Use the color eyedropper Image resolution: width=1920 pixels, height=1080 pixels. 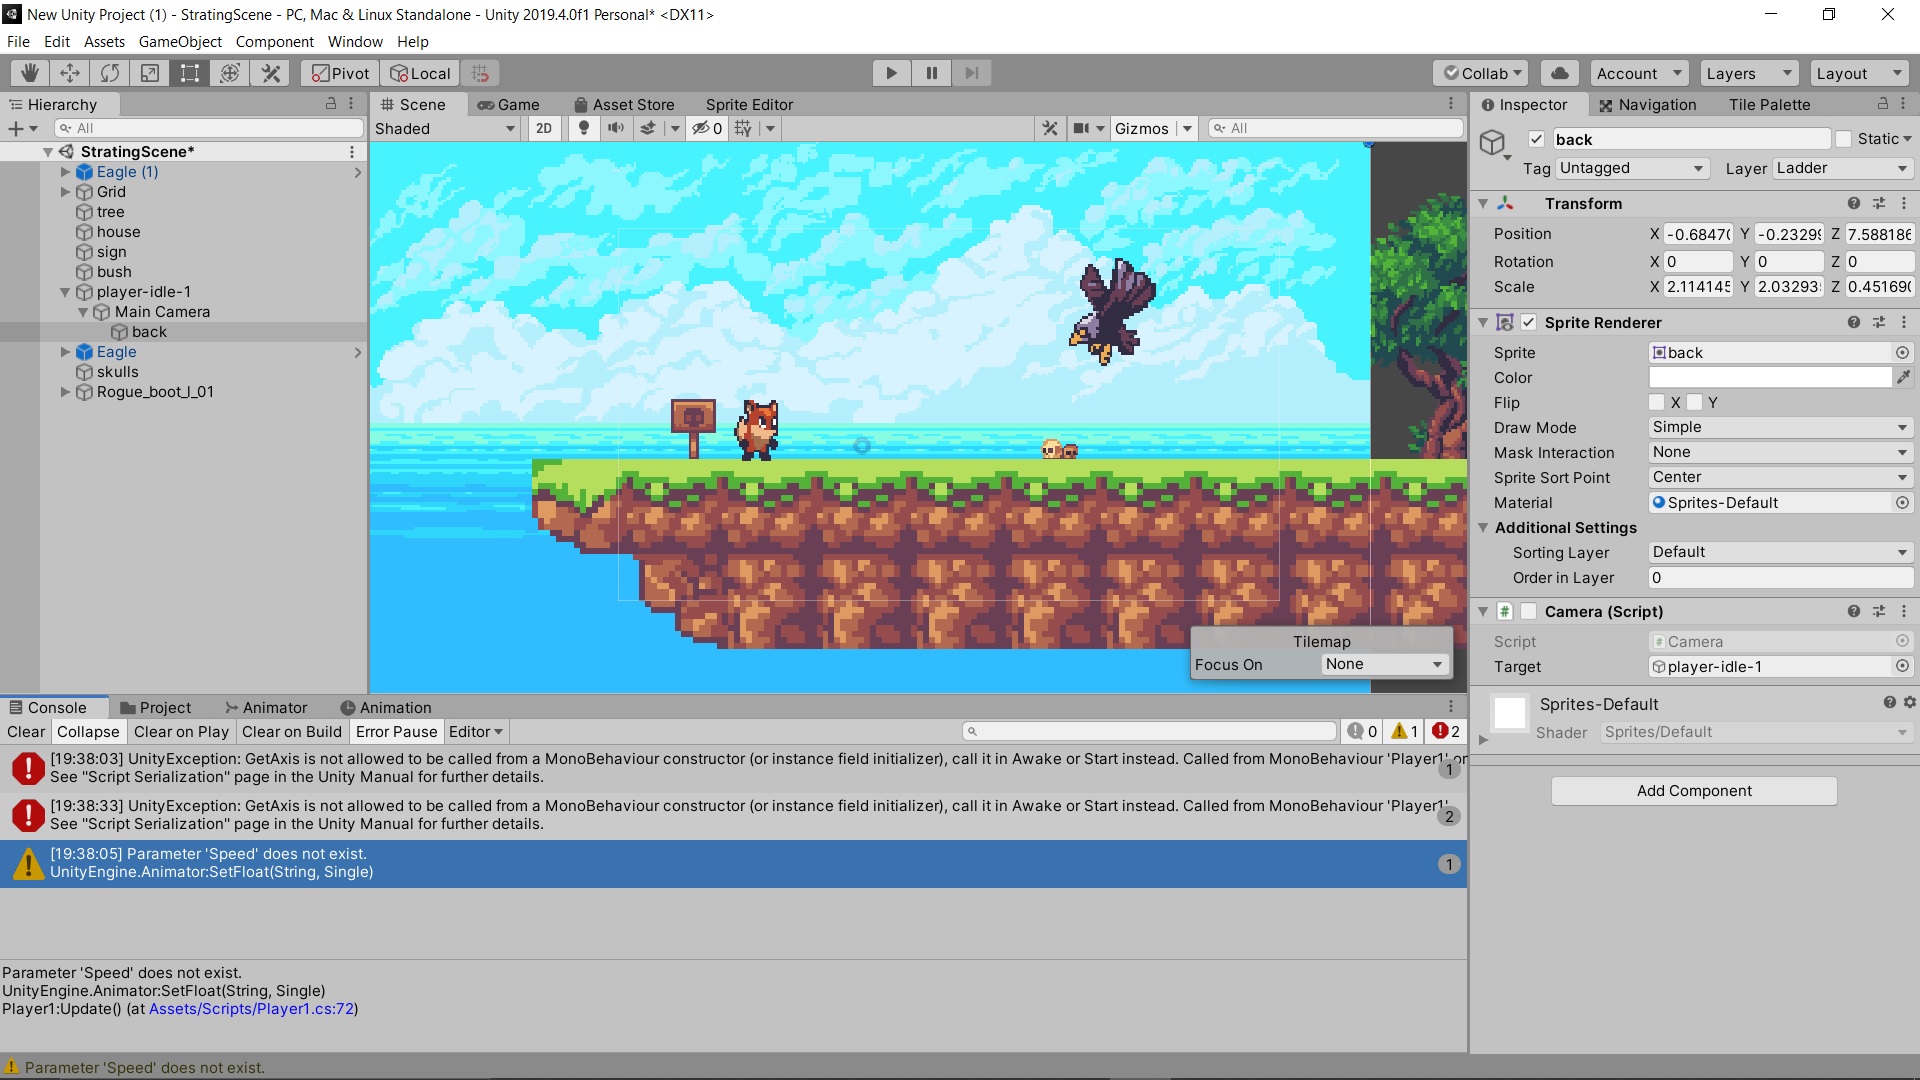coord(1903,377)
